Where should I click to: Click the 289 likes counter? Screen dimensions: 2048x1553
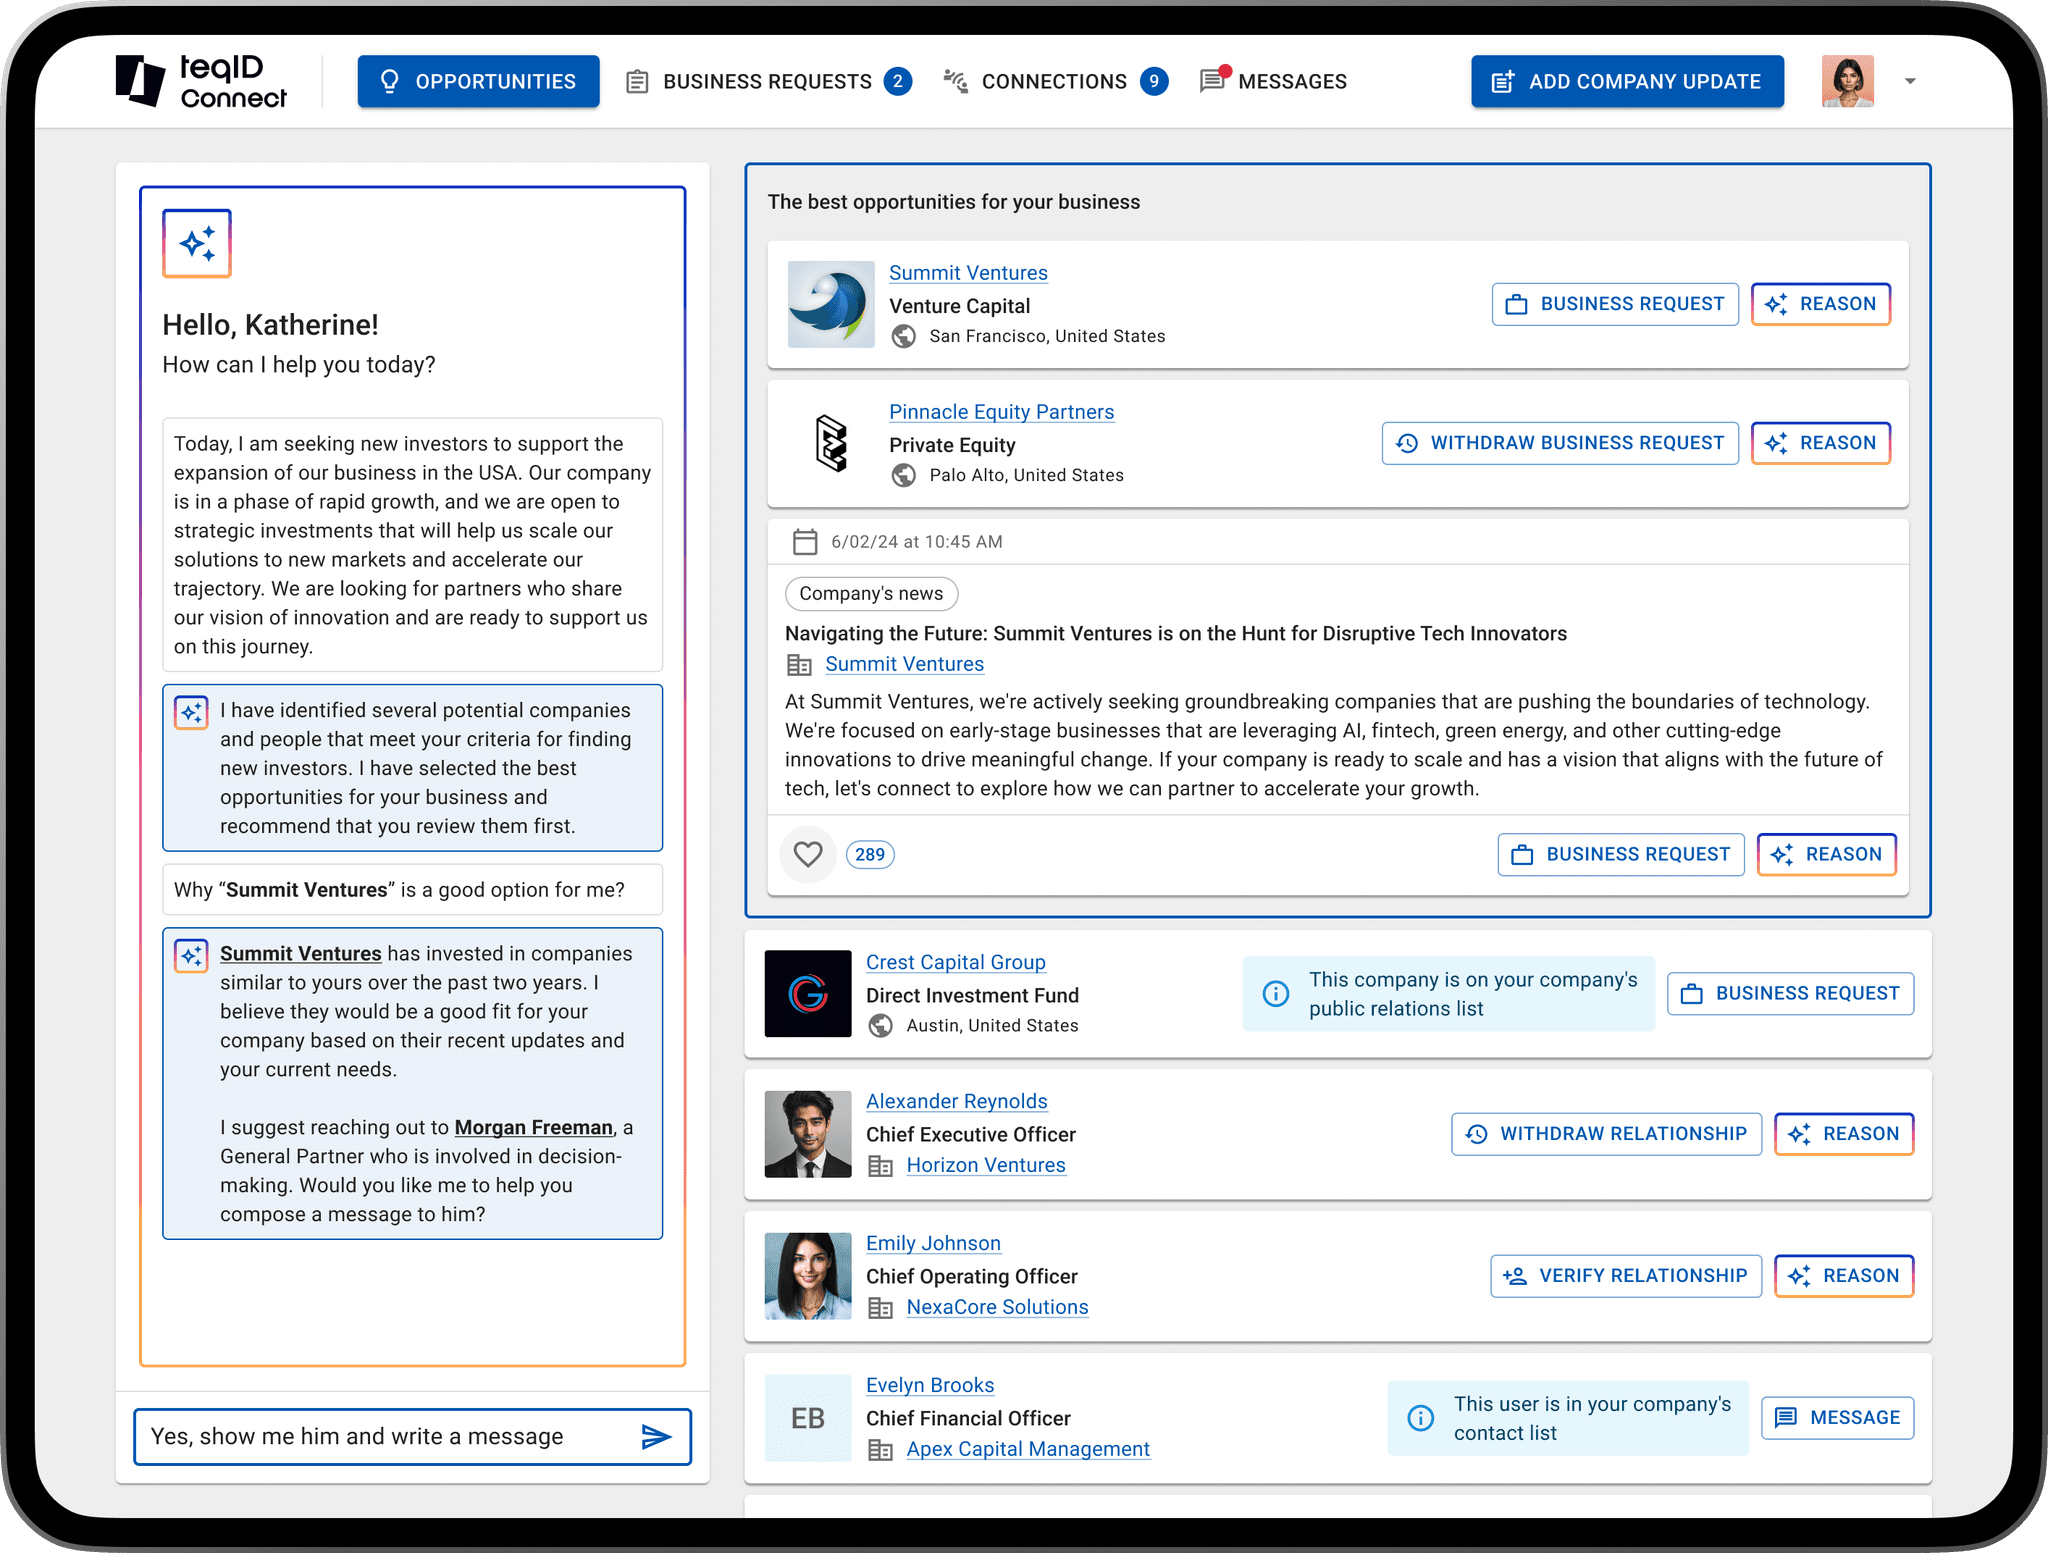870,855
